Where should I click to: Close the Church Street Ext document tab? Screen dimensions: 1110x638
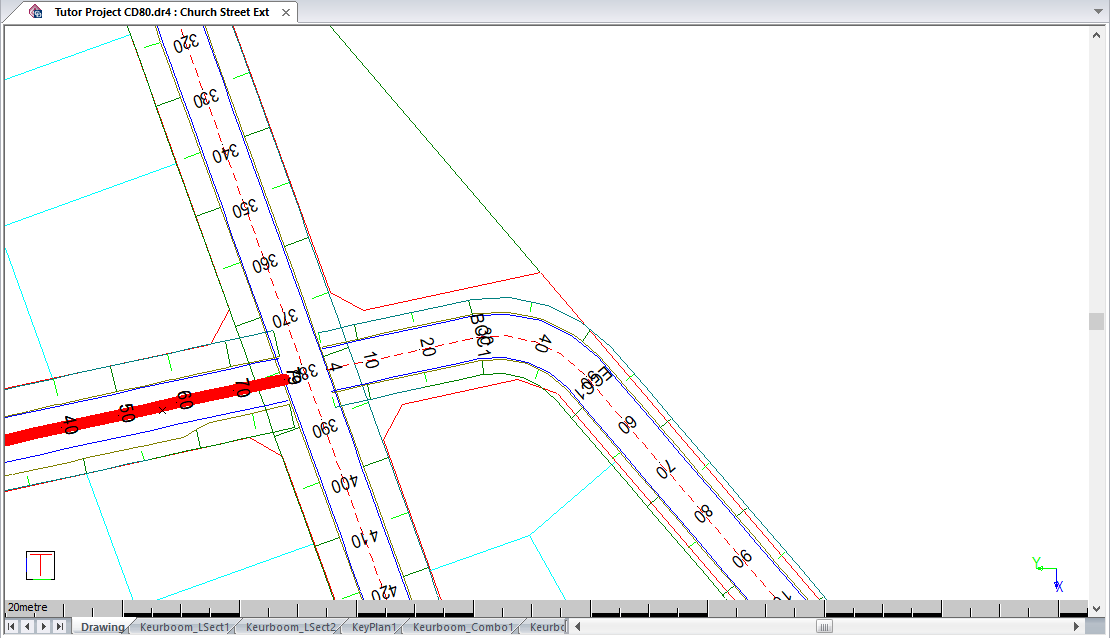(285, 12)
